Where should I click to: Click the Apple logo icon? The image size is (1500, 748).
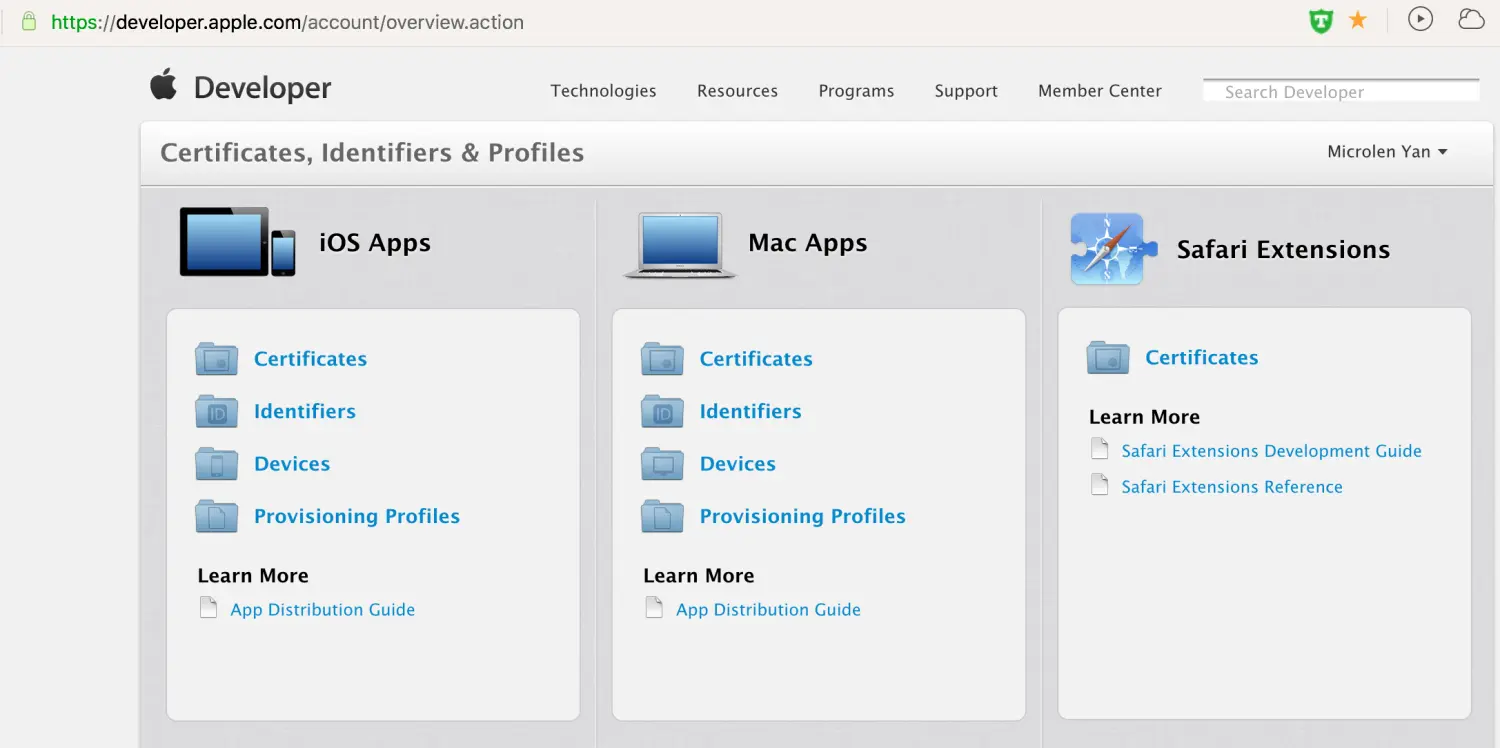coord(164,85)
